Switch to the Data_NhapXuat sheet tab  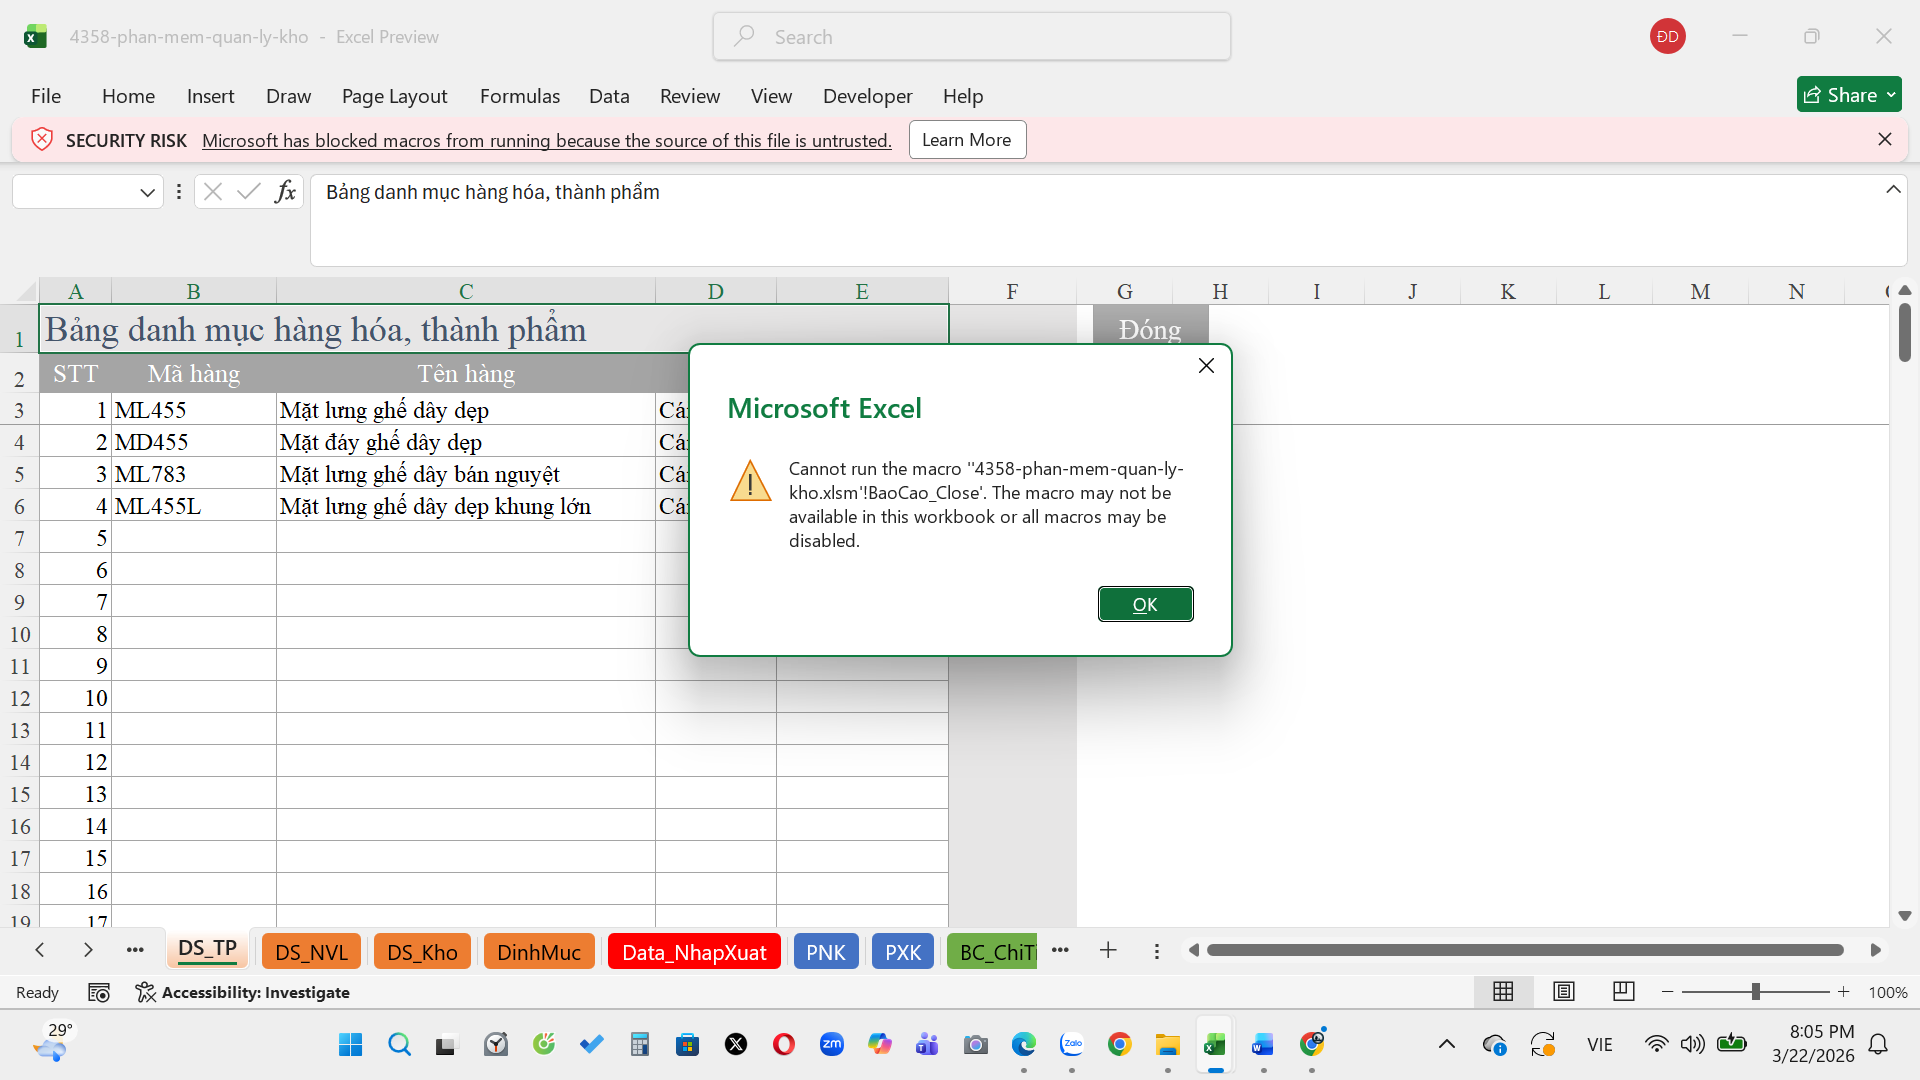pos(694,952)
